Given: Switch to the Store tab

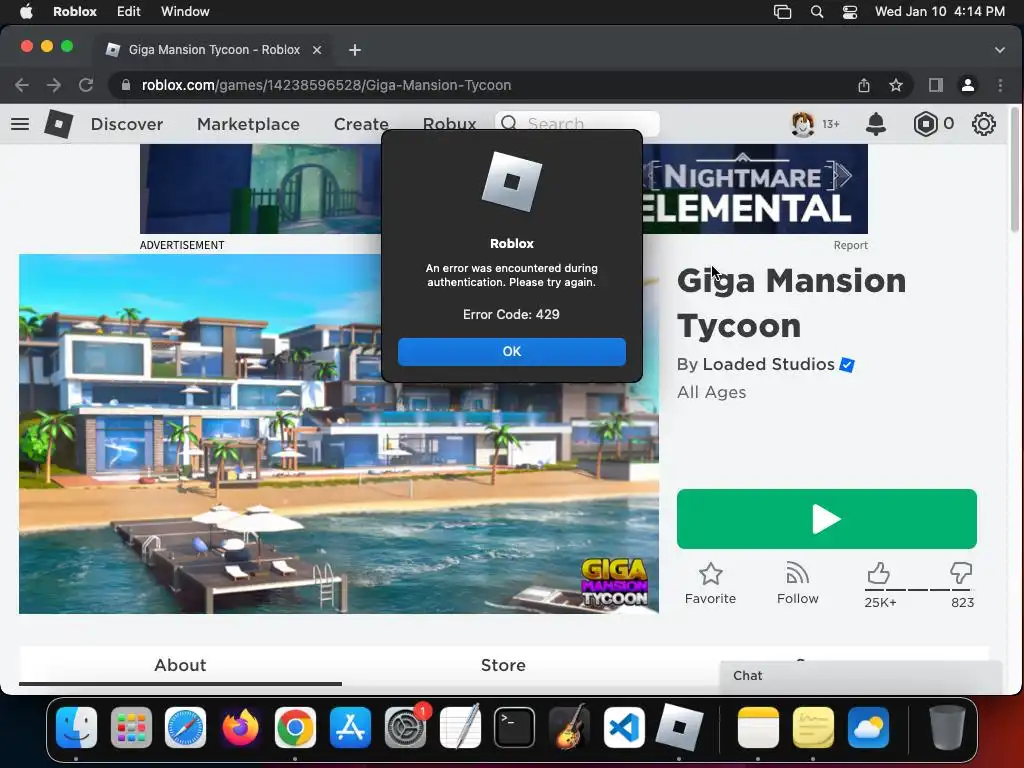Looking at the screenshot, I should pyautogui.click(x=503, y=665).
